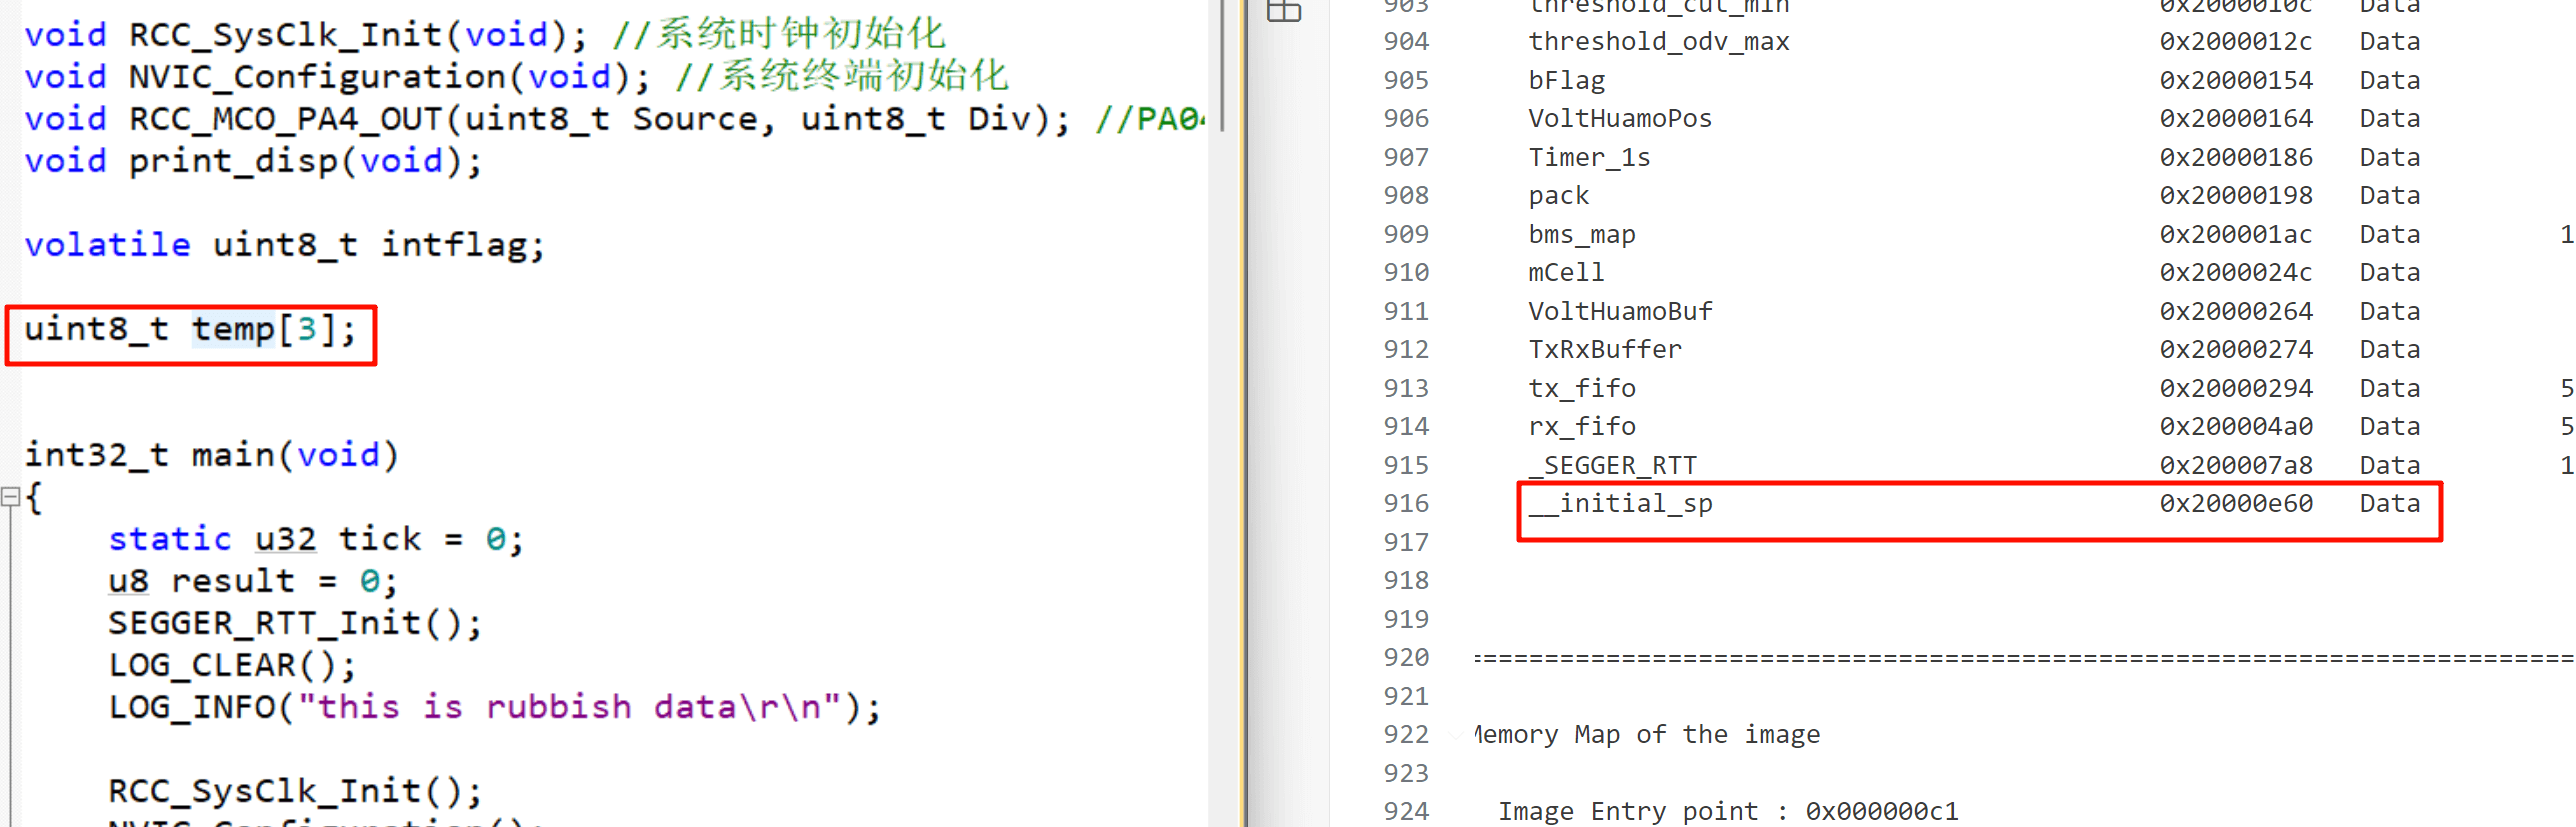
Task: Click the "this is rubbish data" string
Action: (570, 707)
